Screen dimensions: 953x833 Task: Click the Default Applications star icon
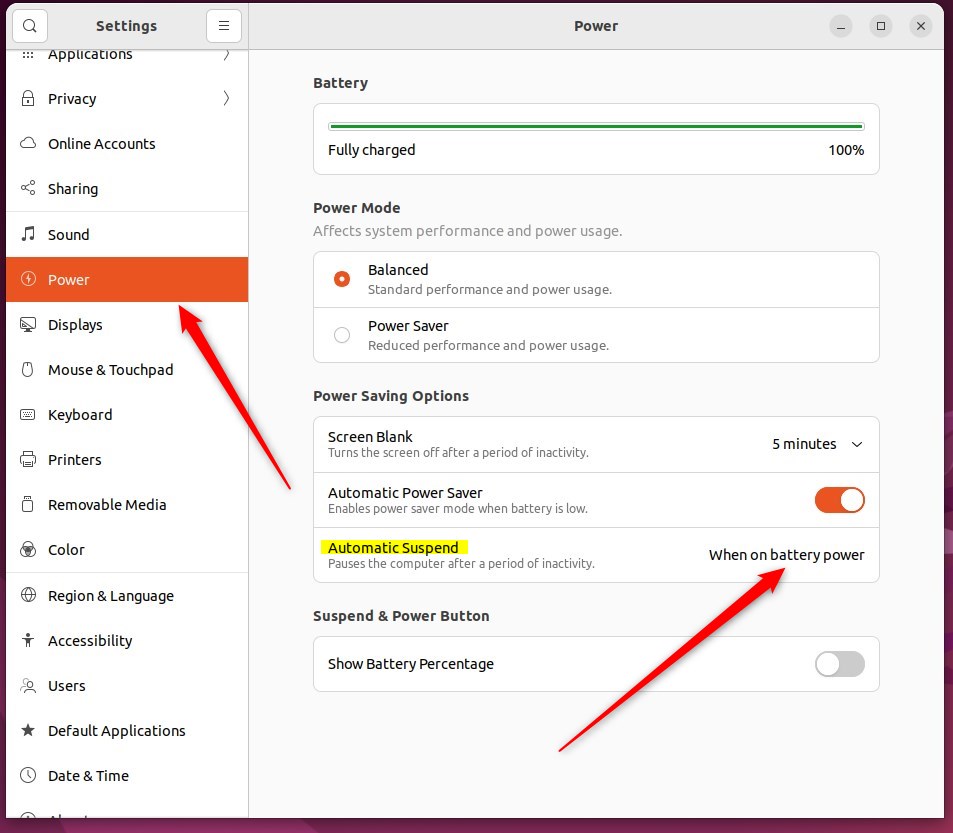[x=28, y=730]
